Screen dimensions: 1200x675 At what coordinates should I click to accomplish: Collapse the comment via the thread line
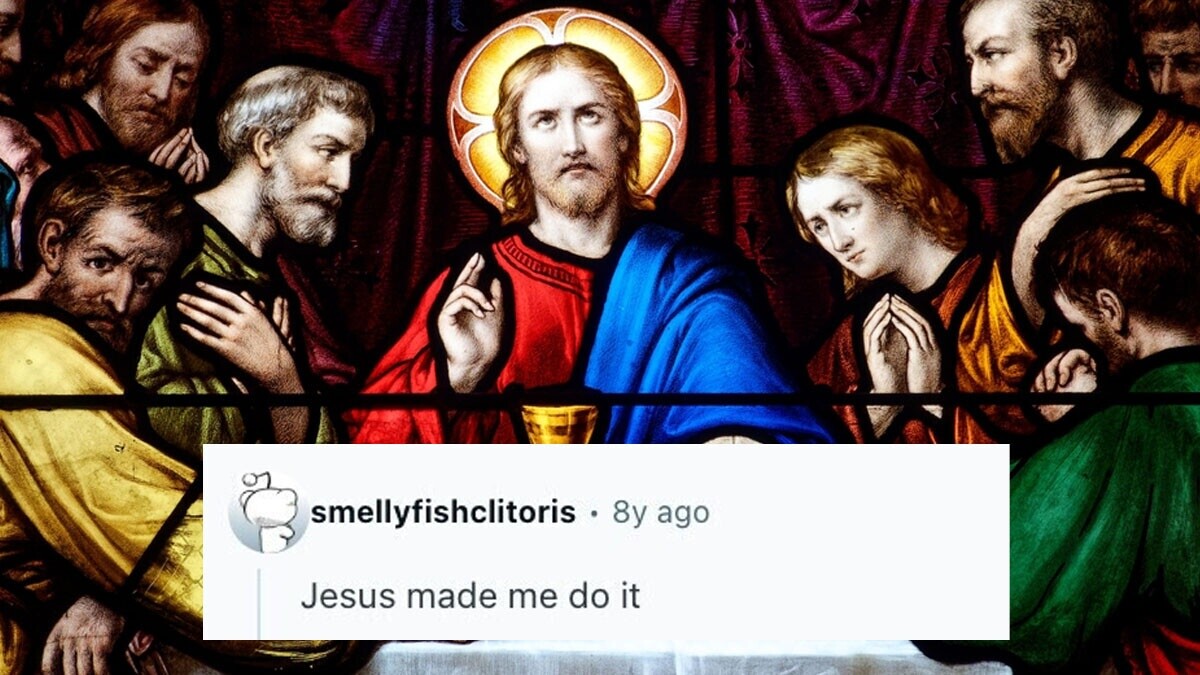point(259,603)
